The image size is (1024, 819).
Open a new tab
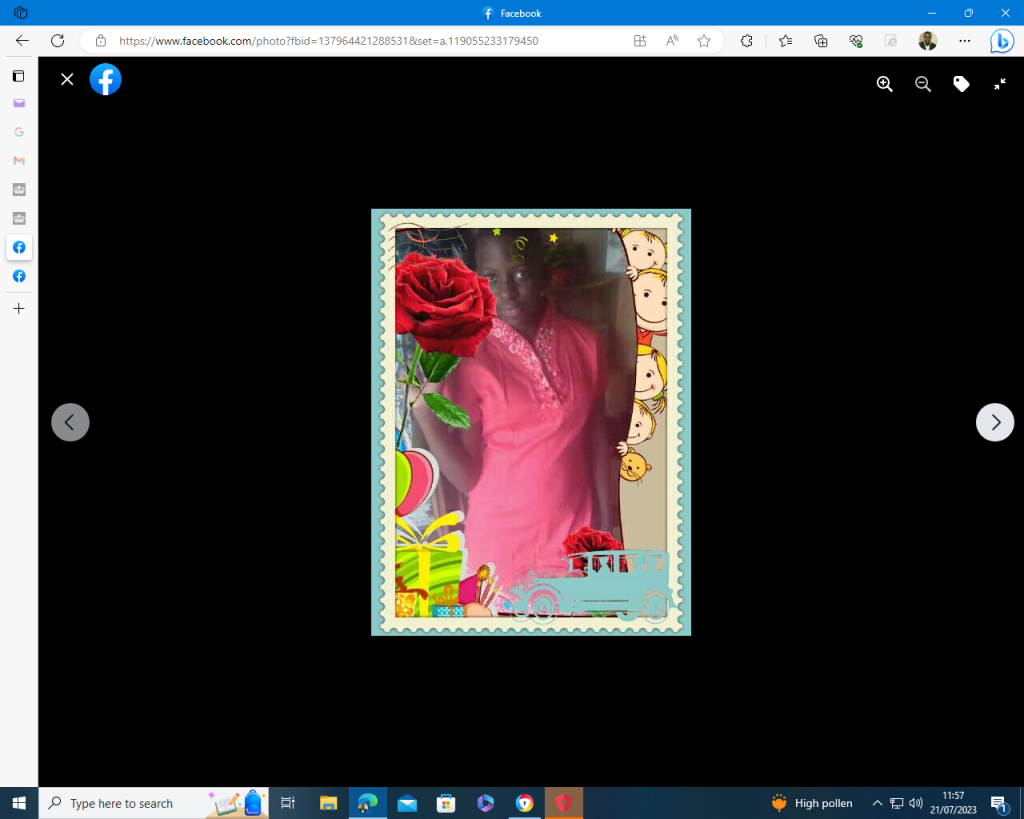(x=19, y=309)
